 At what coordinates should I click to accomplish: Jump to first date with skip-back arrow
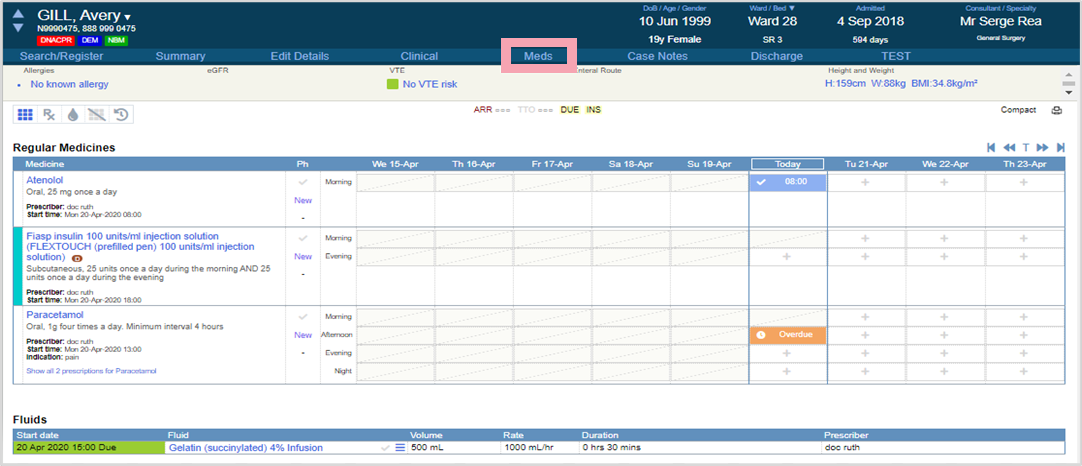991,147
